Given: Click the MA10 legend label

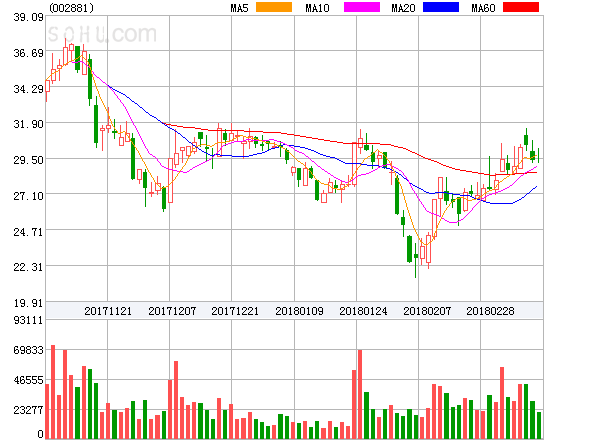Looking at the screenshot, I should (x=317, y=8).
